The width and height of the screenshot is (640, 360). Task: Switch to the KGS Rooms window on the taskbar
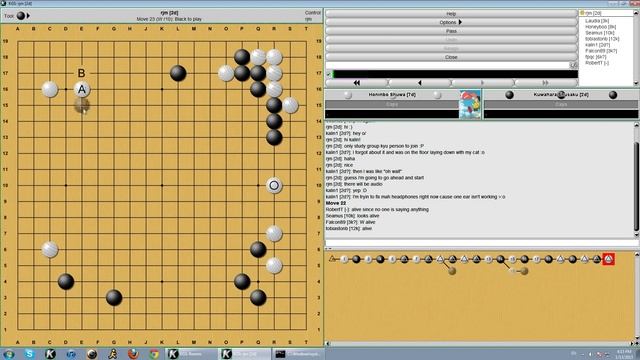191,354
